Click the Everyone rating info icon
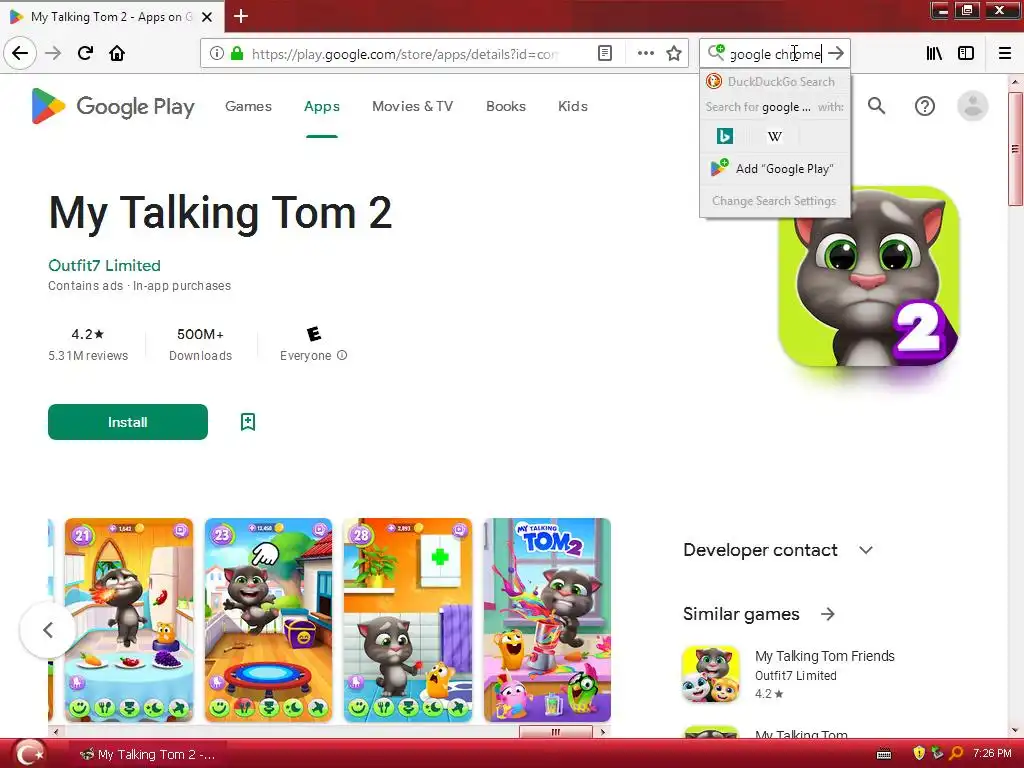Viewport: 1024px width, 768px height. pos(342,355)
